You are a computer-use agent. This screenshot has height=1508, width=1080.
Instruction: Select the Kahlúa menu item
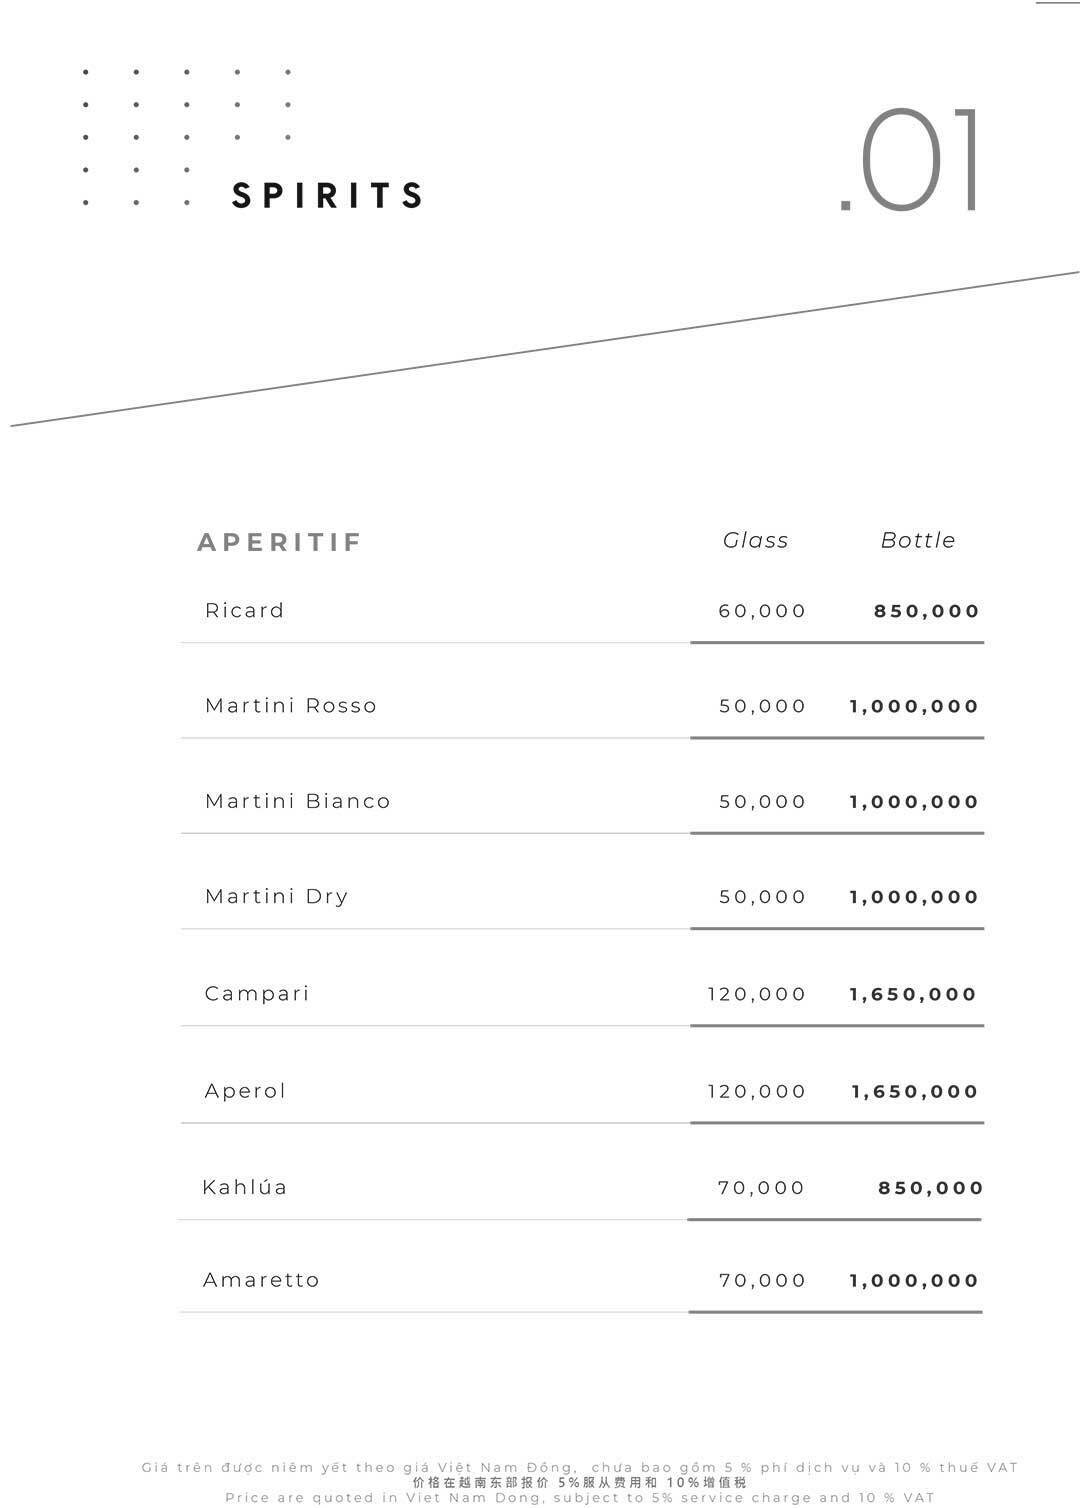(245, 1187)
